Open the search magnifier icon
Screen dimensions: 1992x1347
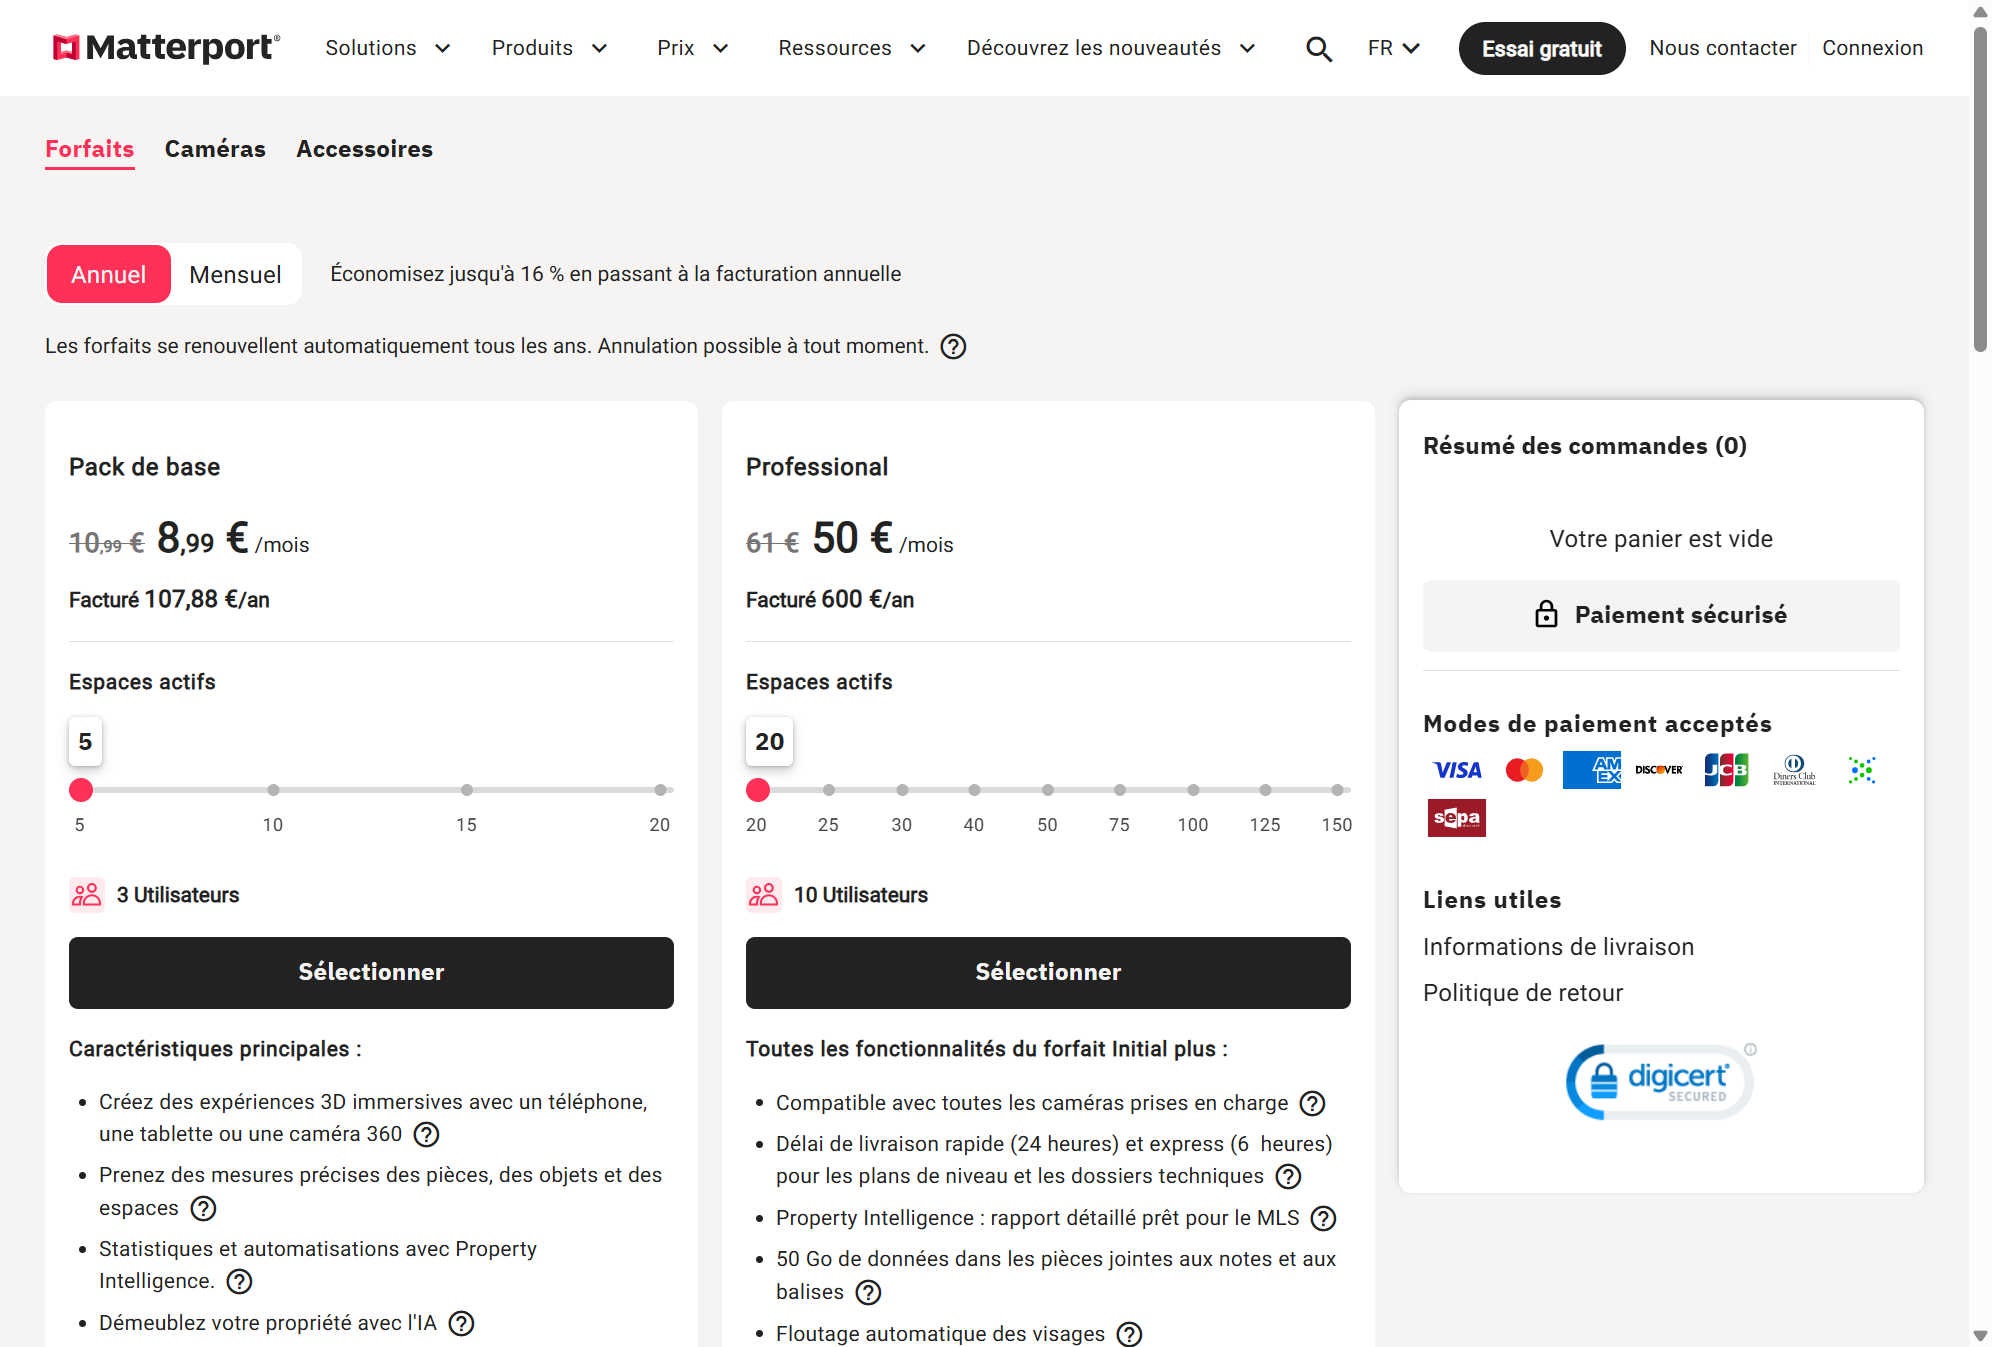(1319, 49)
